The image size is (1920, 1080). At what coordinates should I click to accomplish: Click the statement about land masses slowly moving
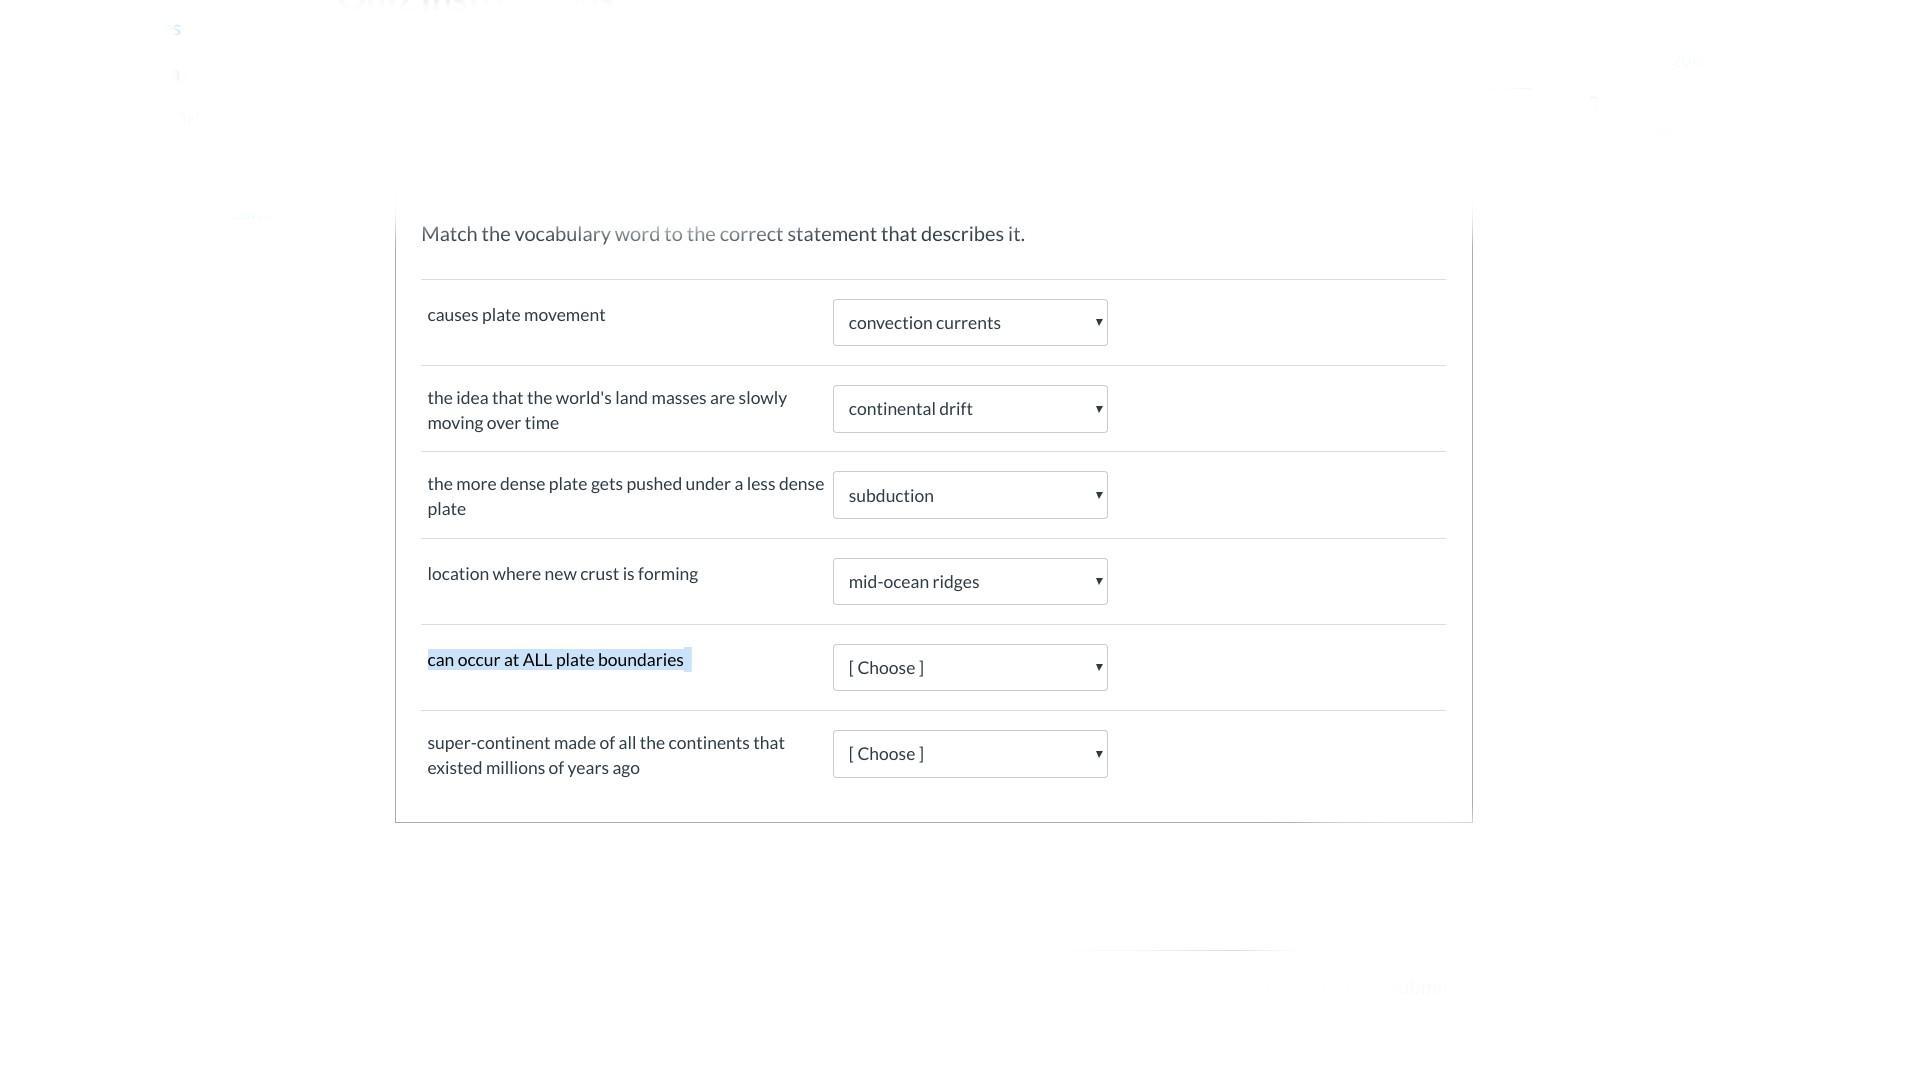(x=606, y=410)
